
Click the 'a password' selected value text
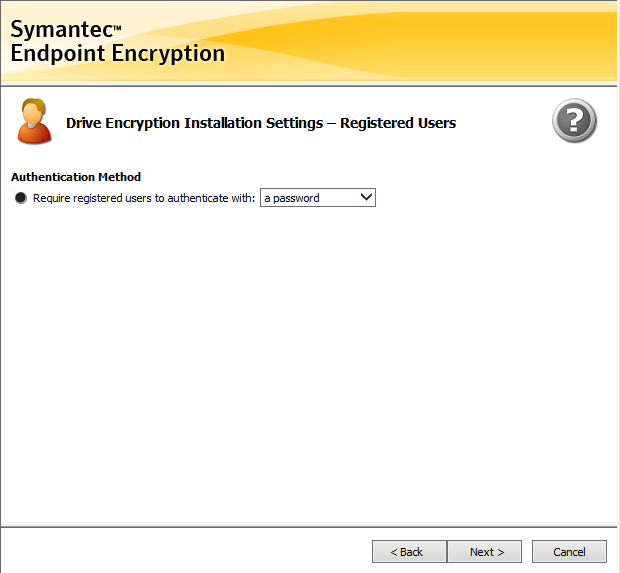click(292, 198)
